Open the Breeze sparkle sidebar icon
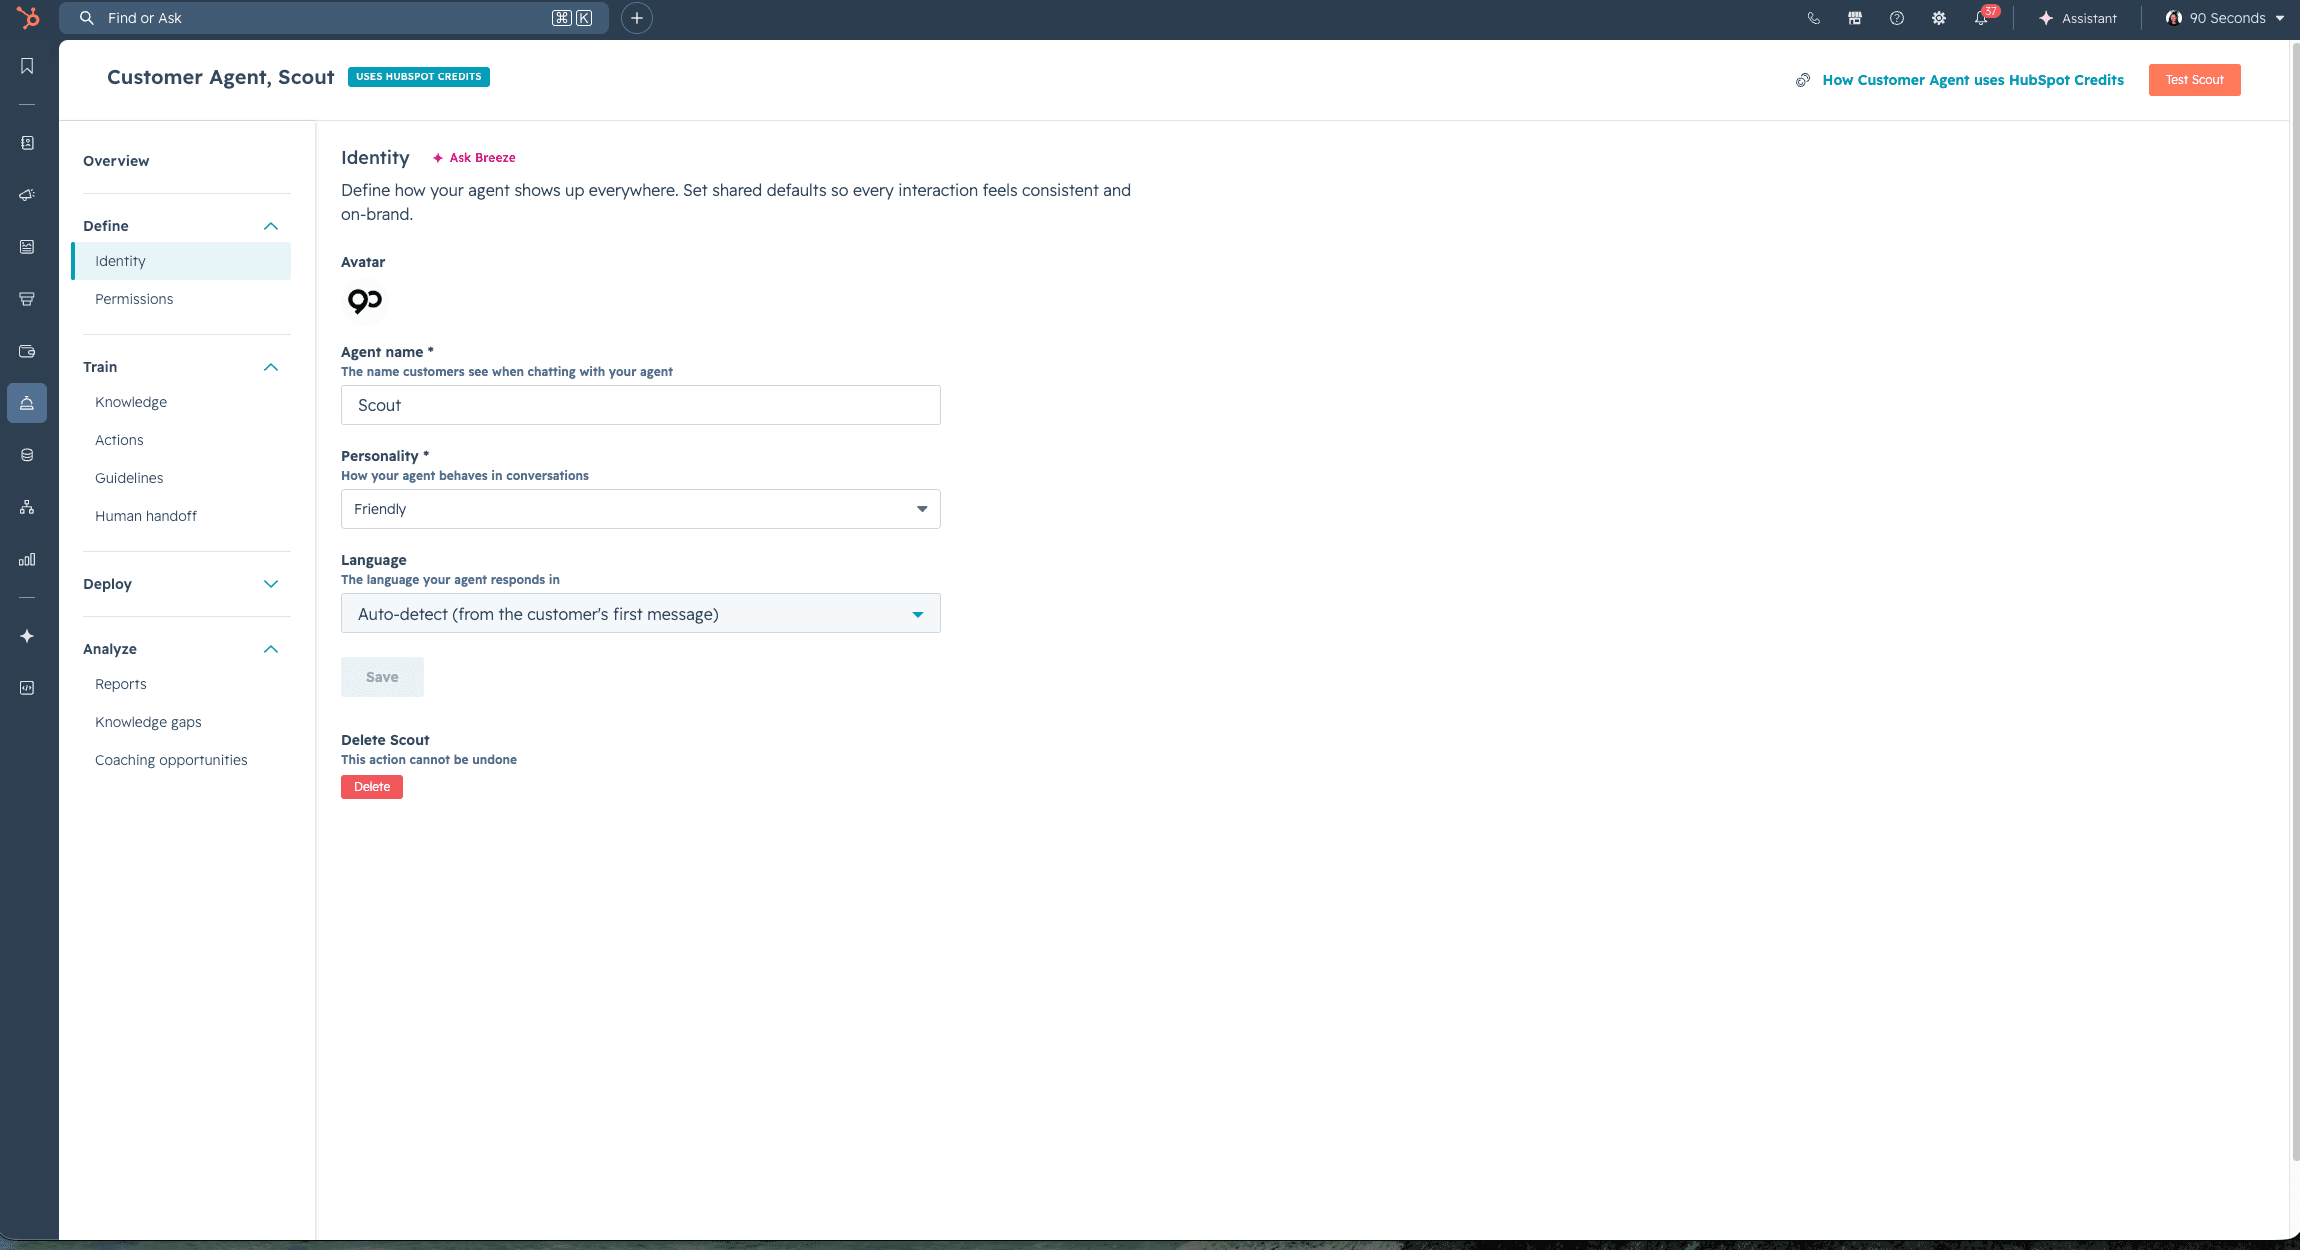 point(27,636)
